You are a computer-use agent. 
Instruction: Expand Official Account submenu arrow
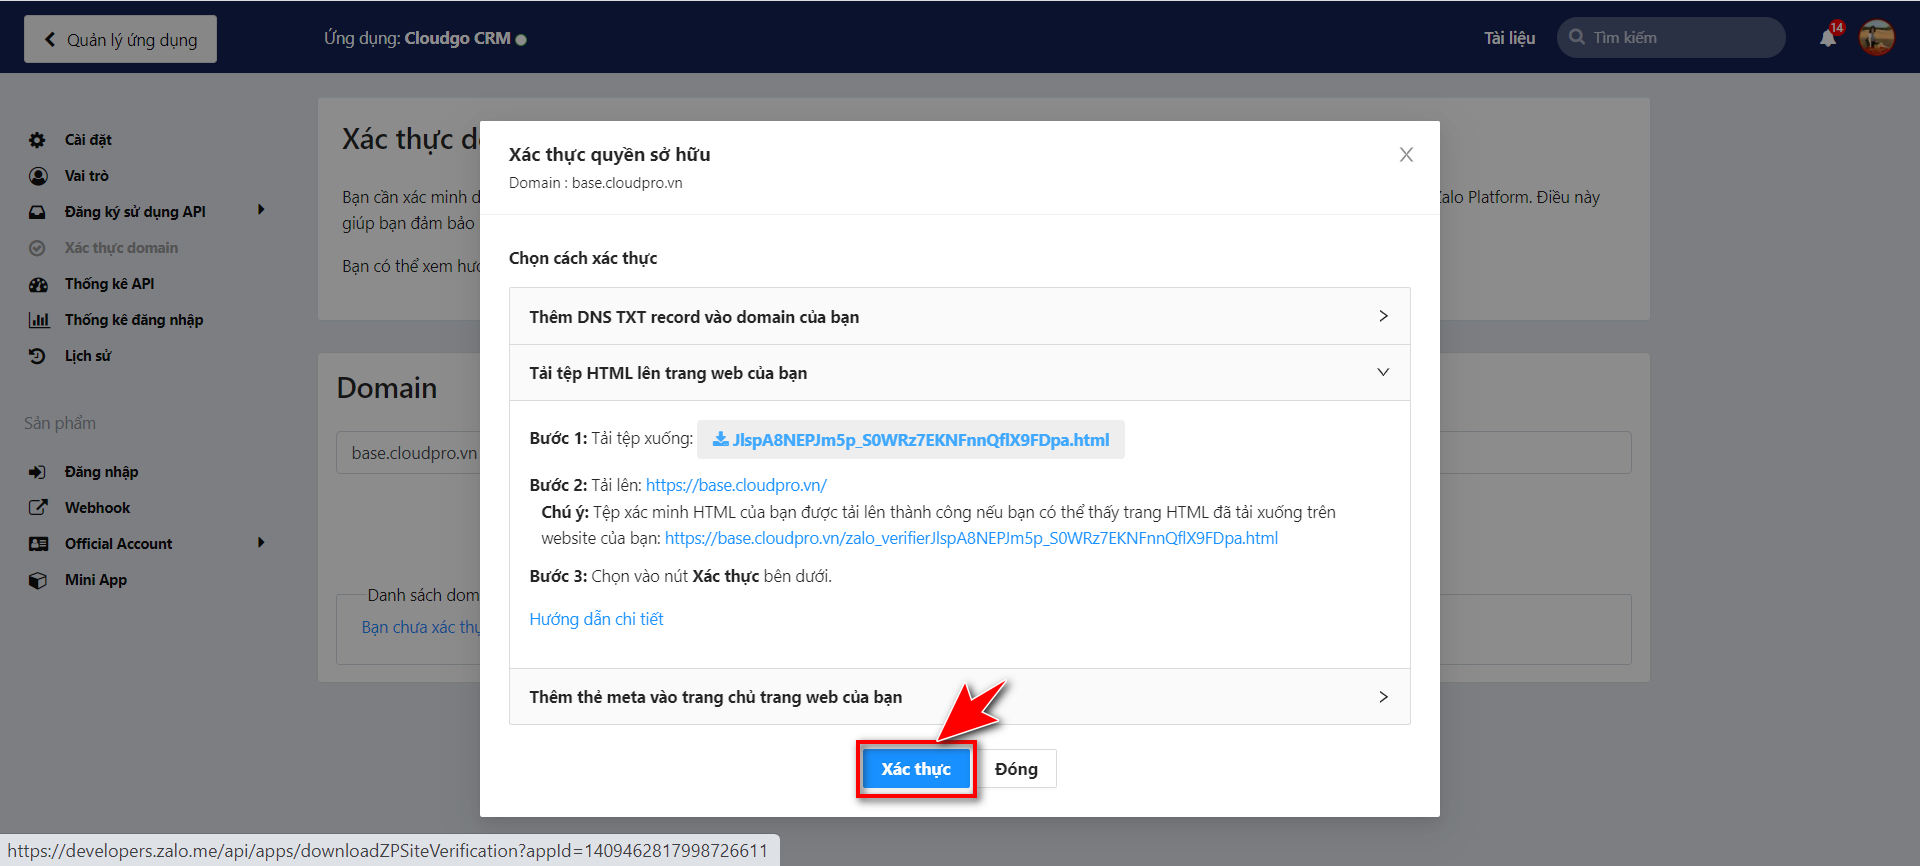click(x=261, y=543)
